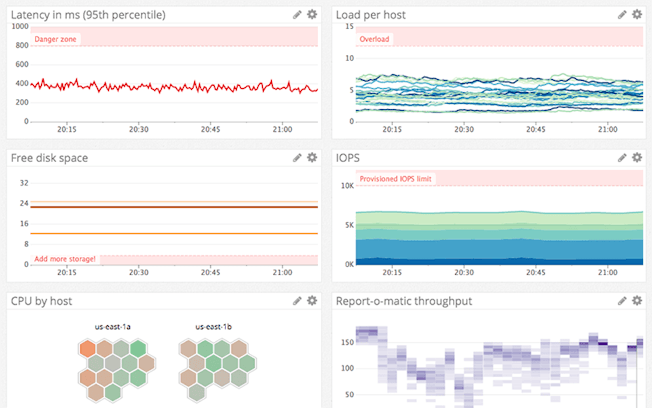Image resolution: width=652 pixels, height=408 pixels.
Task: Click the Danger zone marker label
Action: (x=55, y=39)
